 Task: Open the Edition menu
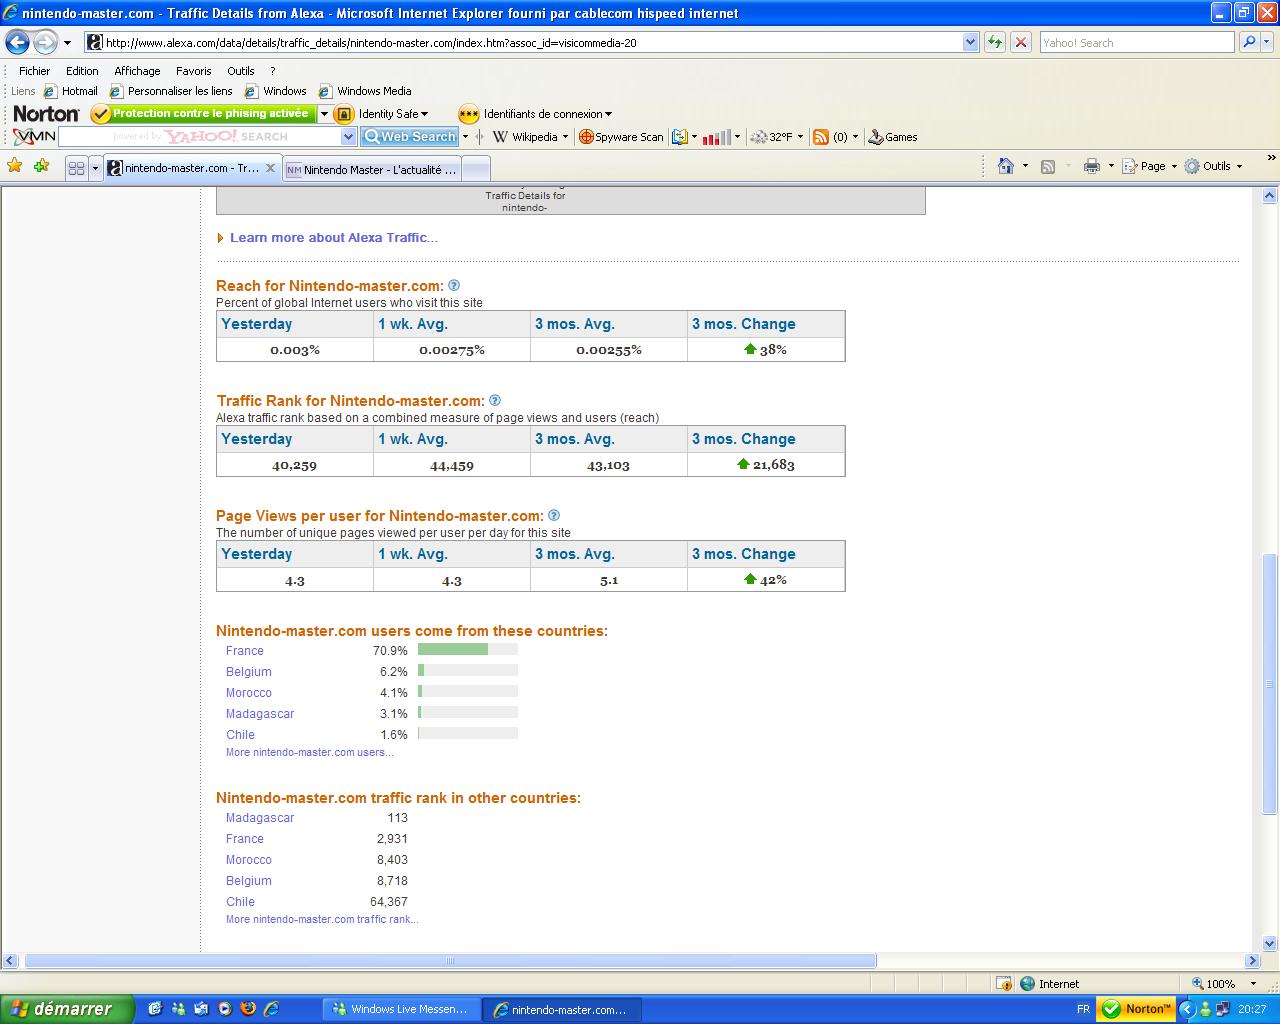click(82, 71)
